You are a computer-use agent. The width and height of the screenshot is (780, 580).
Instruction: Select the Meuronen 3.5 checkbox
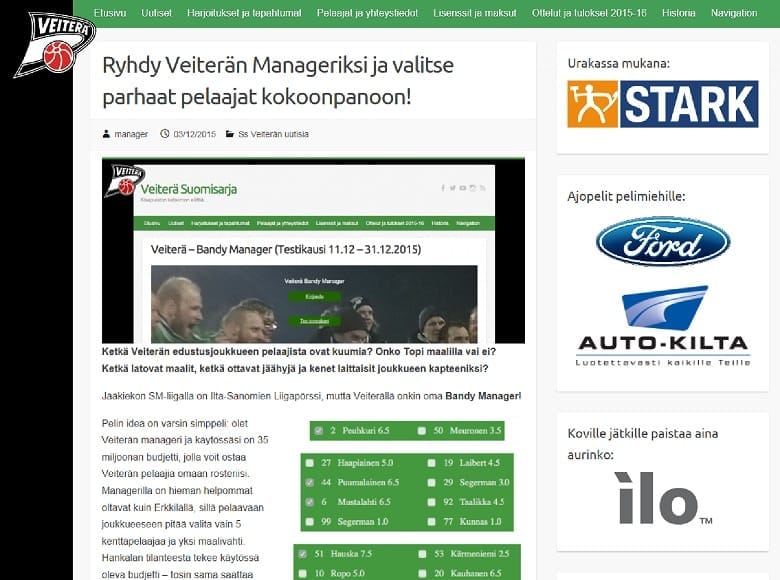tap(423, 431)
